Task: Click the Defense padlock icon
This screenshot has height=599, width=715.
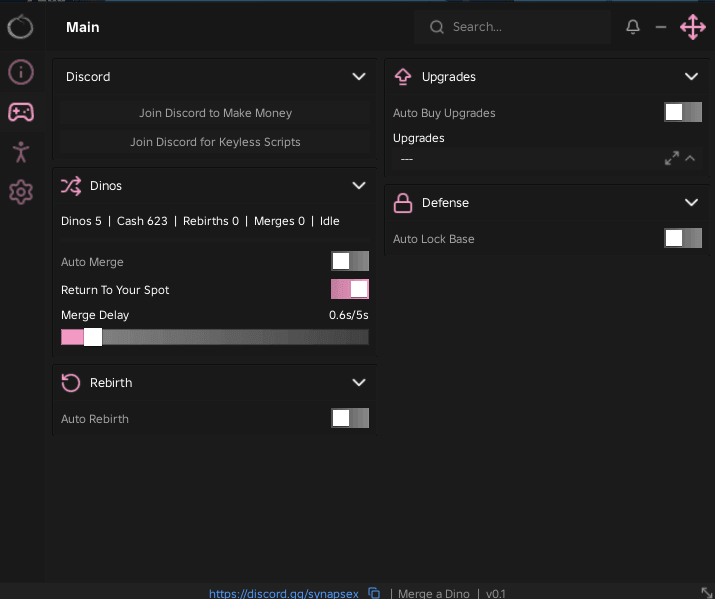Action: coord(403,203)
